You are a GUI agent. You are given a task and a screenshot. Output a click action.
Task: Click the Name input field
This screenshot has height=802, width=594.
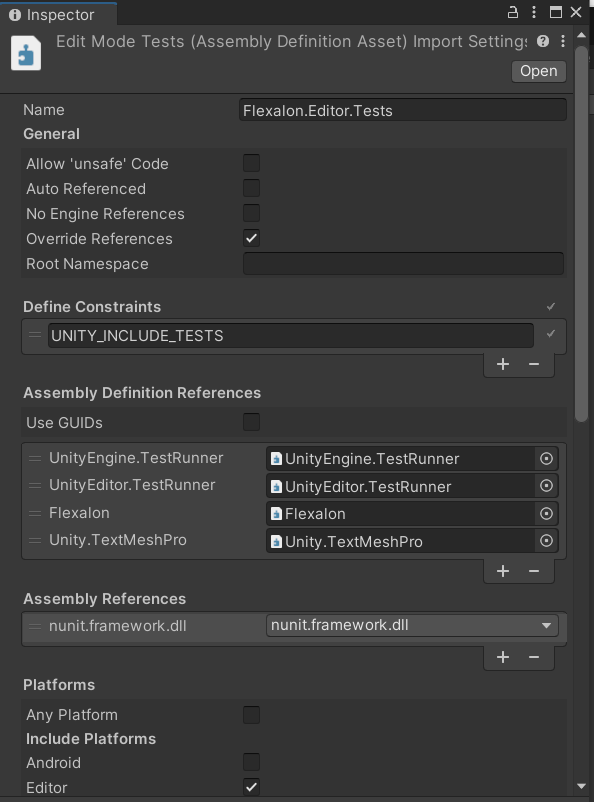click(400, 109)
